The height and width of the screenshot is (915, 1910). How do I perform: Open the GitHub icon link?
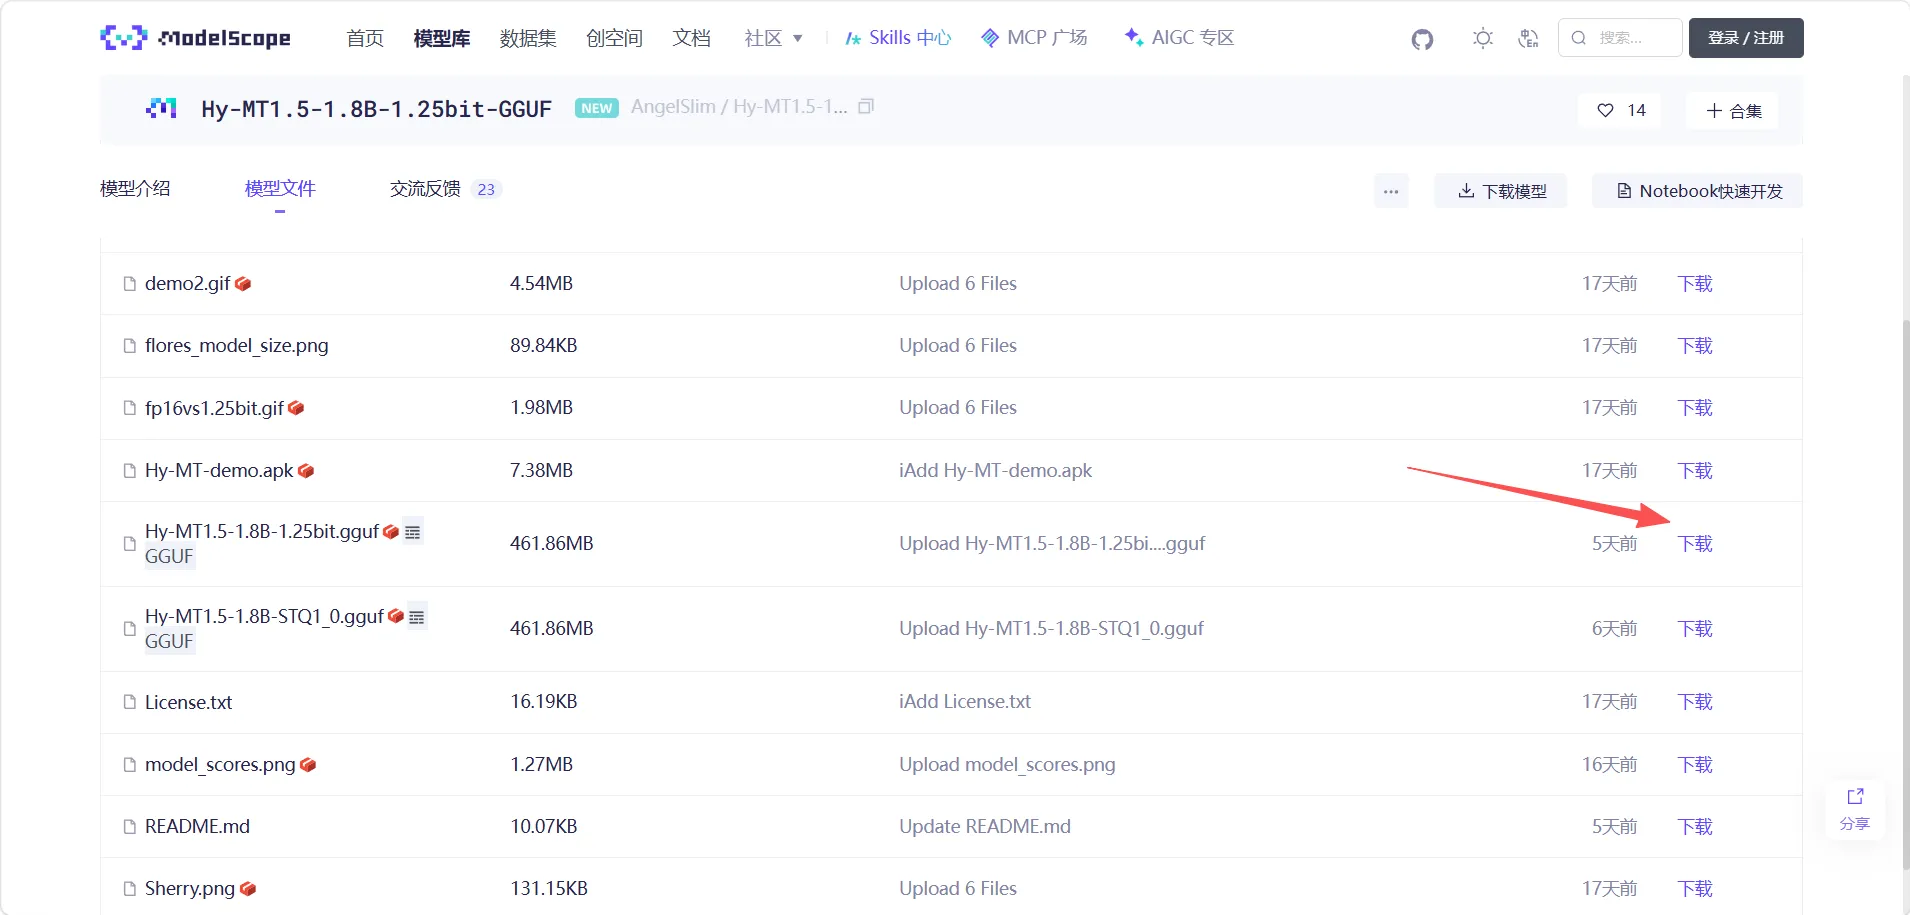point(1422,39)
